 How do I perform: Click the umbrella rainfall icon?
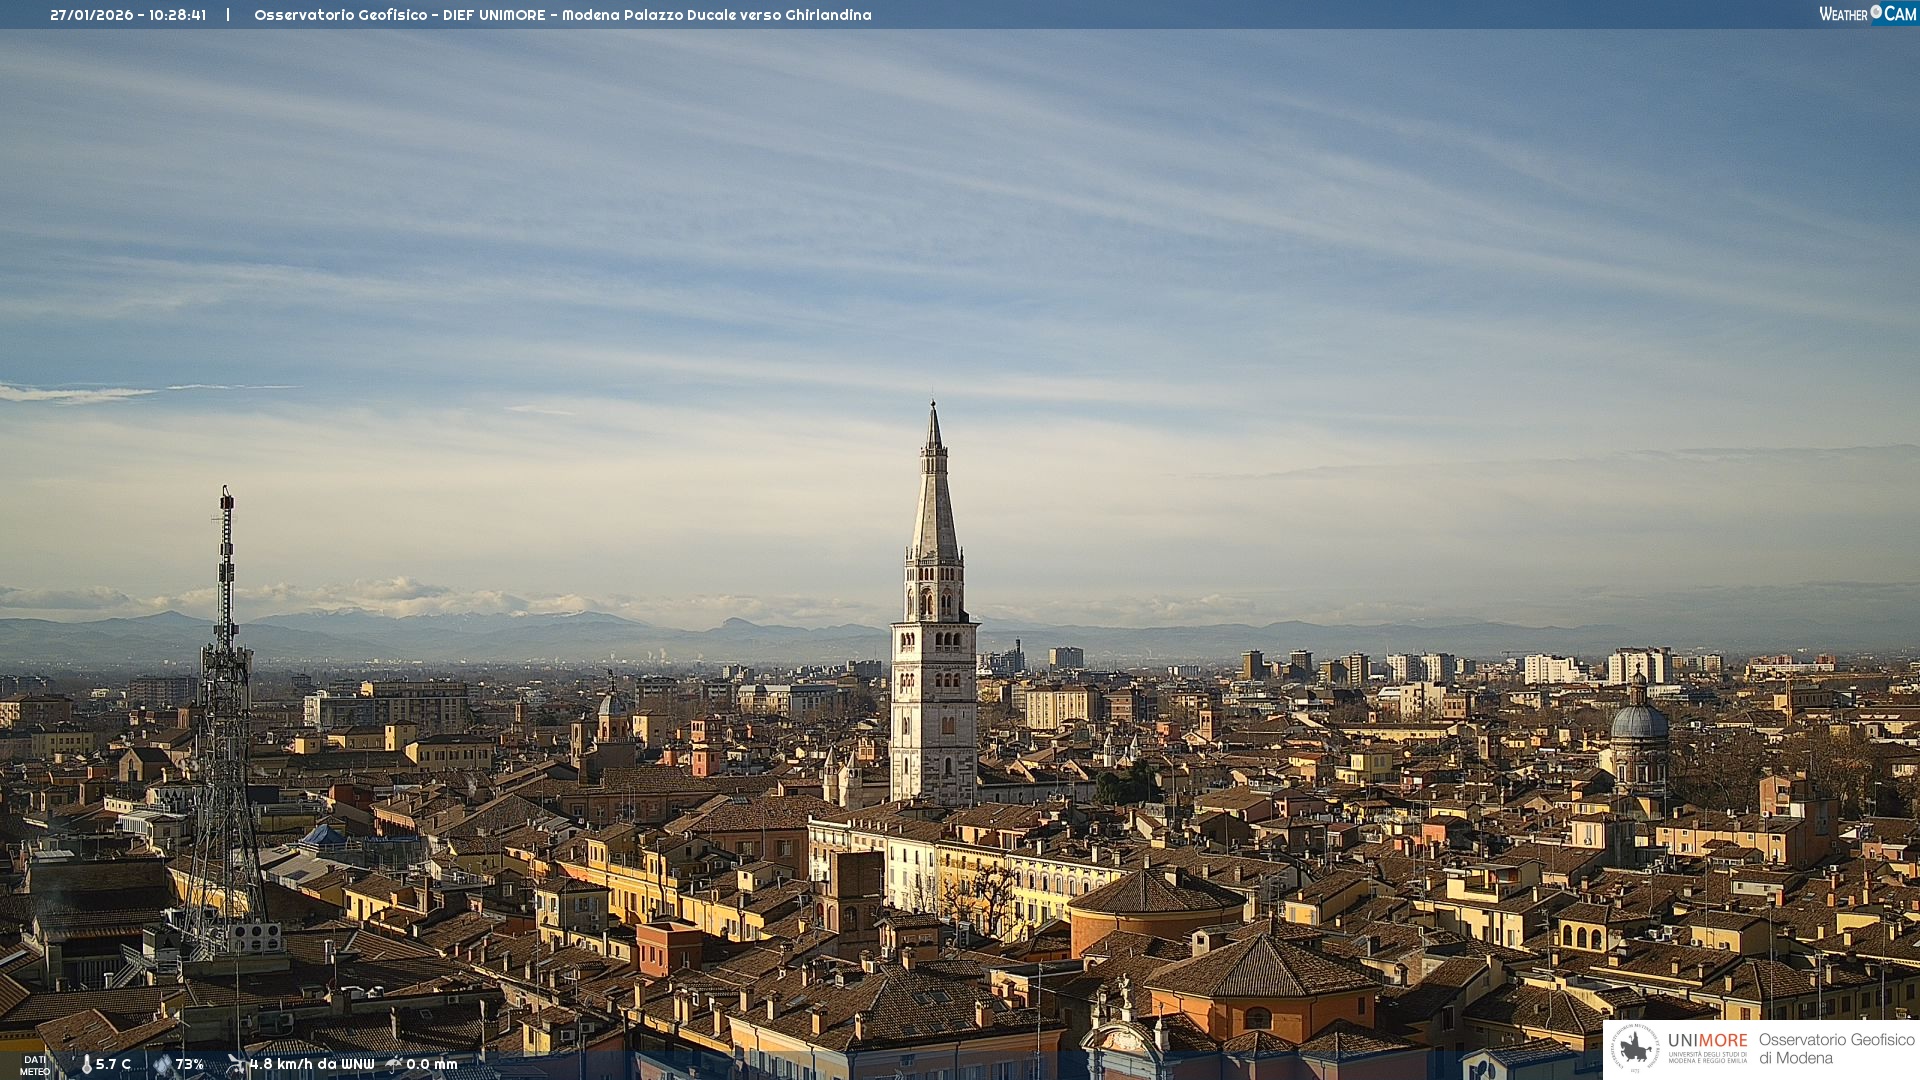(x=394, y=1064)
